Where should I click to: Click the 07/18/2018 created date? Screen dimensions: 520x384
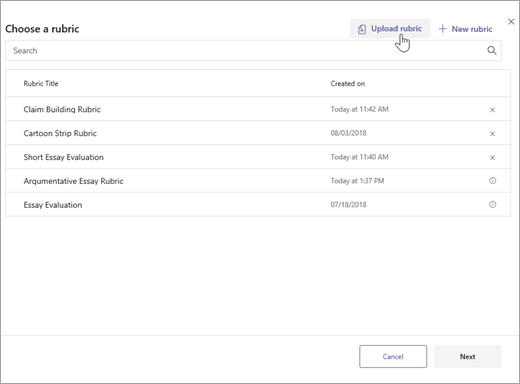point(348,205)
